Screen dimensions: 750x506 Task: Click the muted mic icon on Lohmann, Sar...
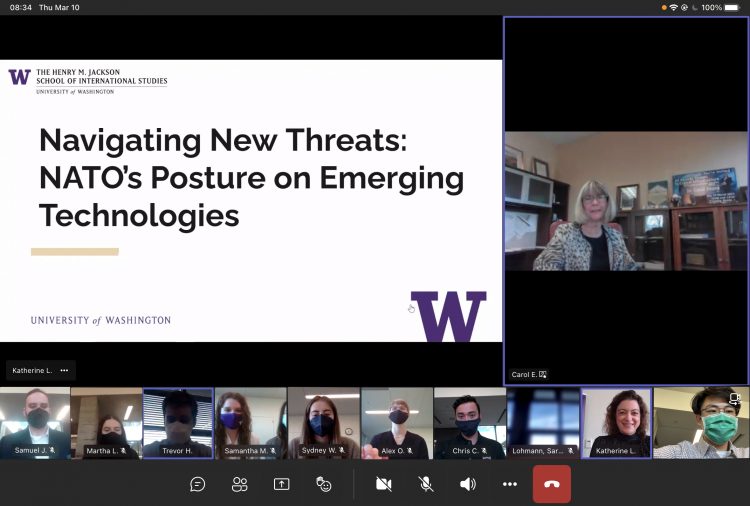point(570,451)
